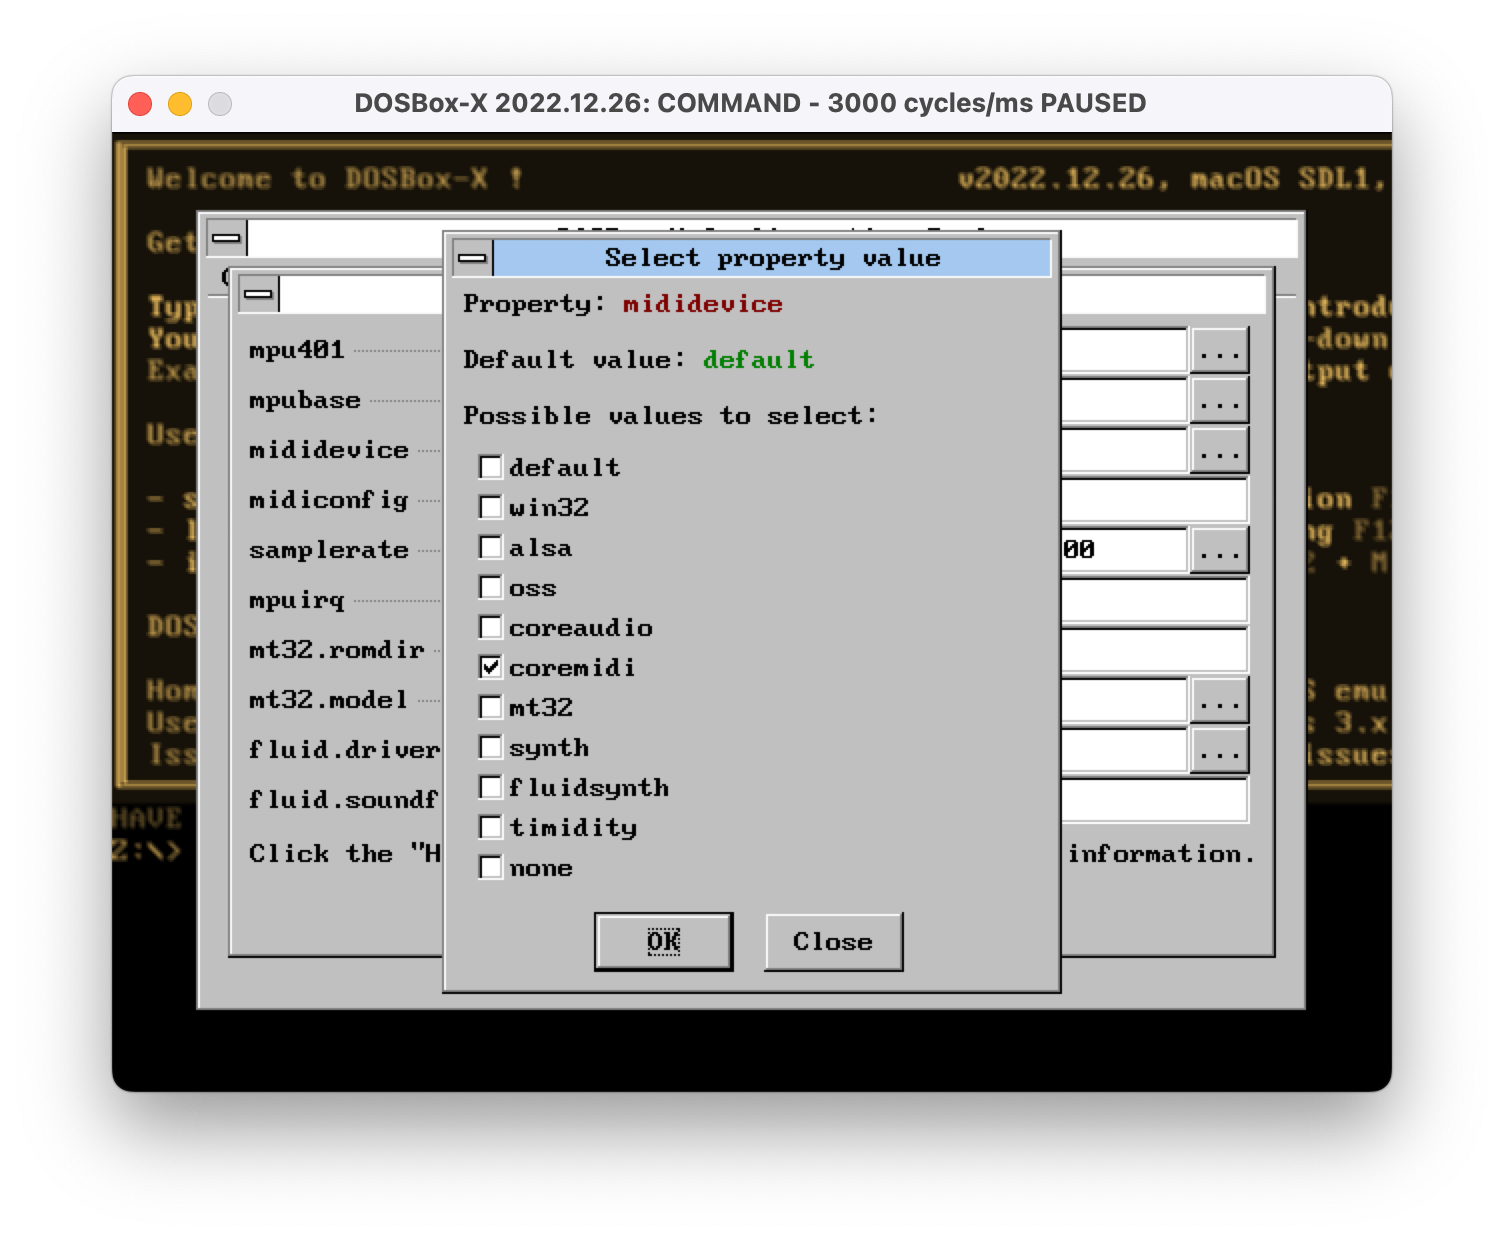Image resolution: width=1504 pixels, height=1240 pixels.
Task: Click the green default value text
Action: (758, 360)
